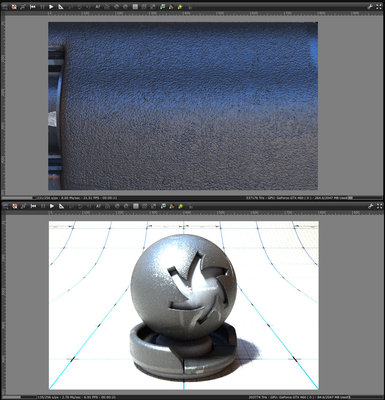Click the multicolor channels icon in bottom viewport toolbar

pyautogui.click(x=171, y=206)
